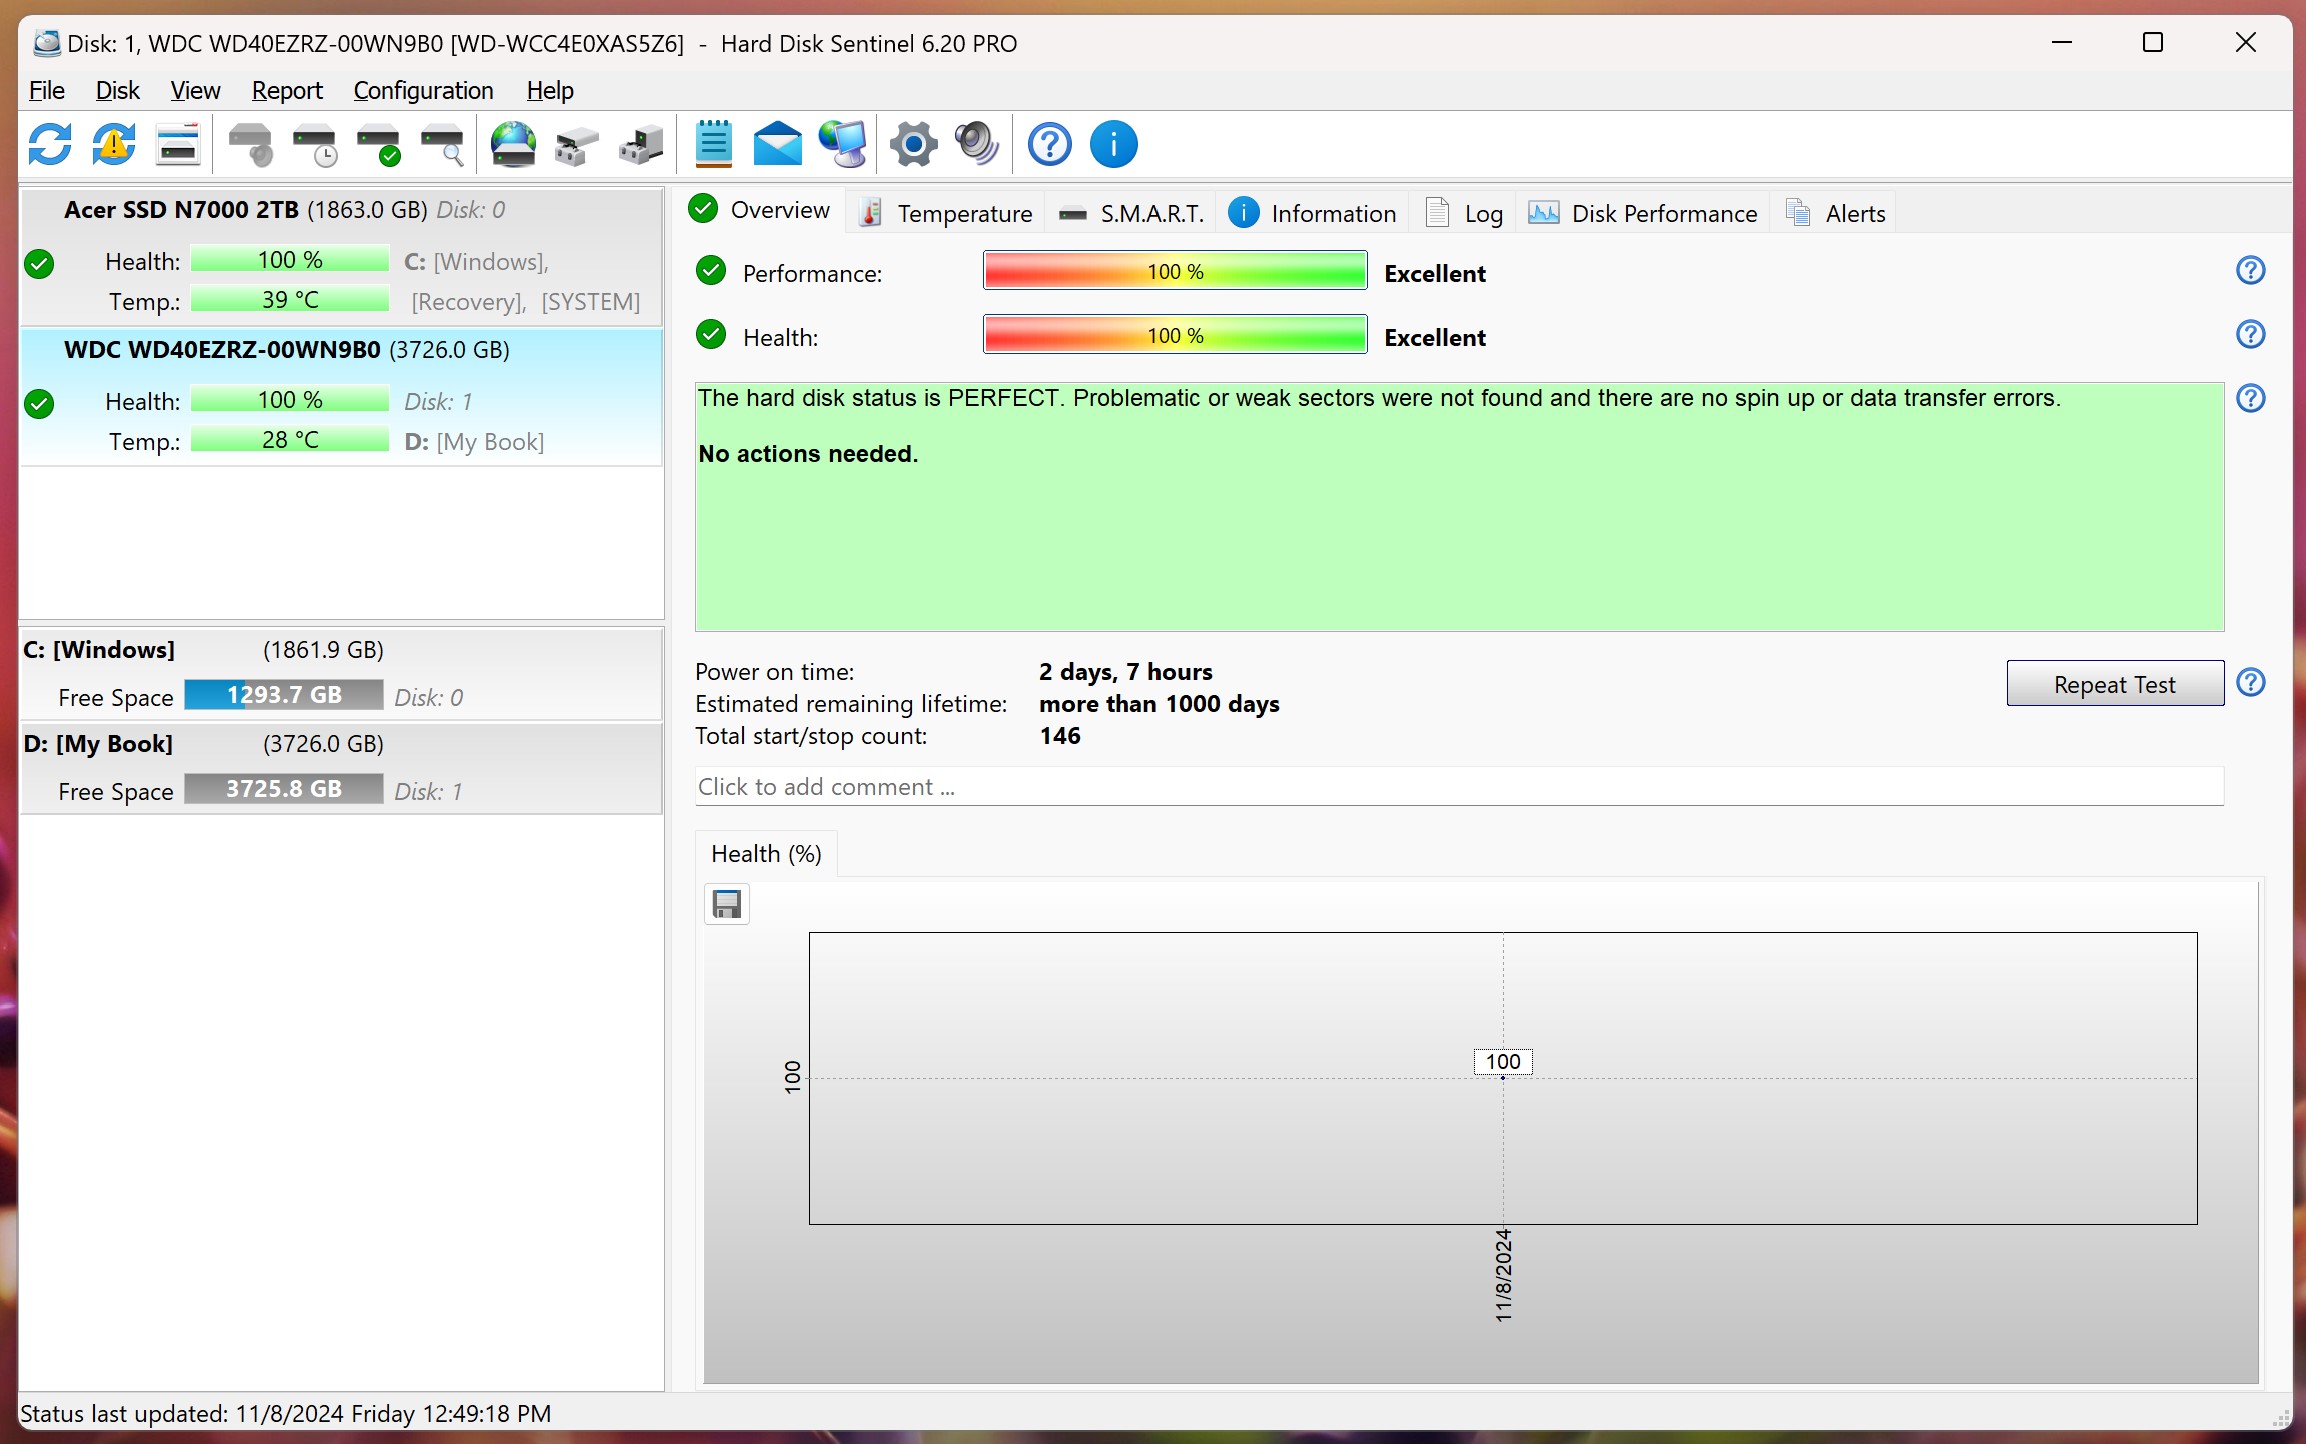Image resolution: width=2306 pixels, height=1444 pixels.
Task: Open the Alerts tab
Action: 1835,213
